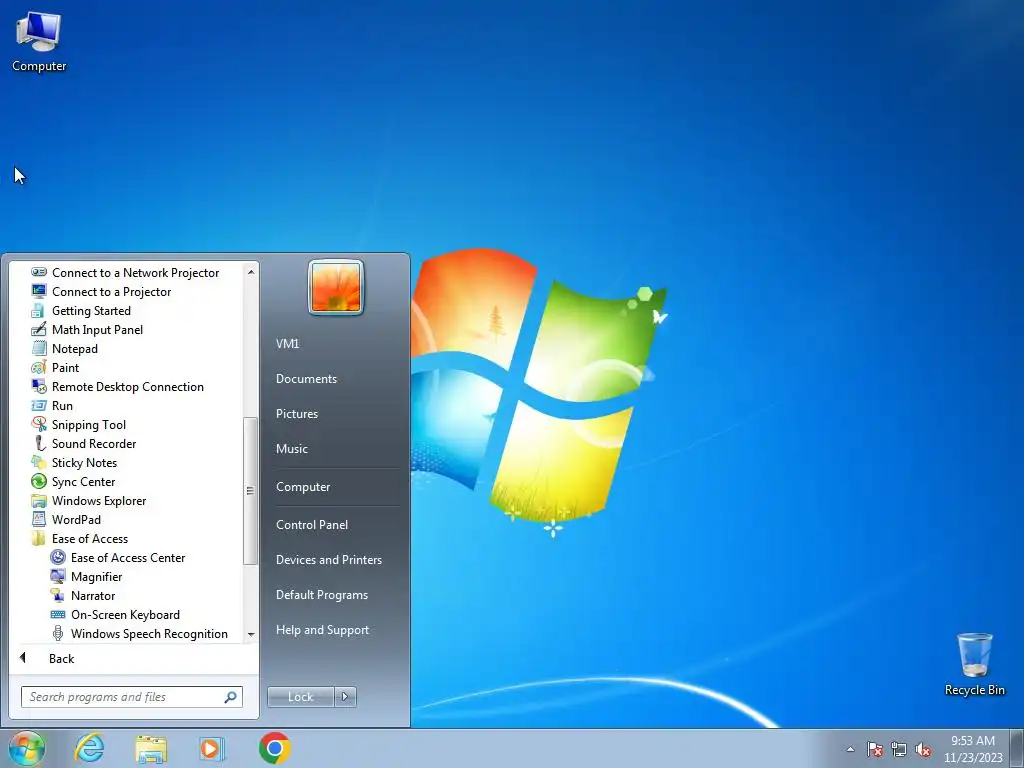Open On-Screen Keyboard icon

click(x=58, y=614)
